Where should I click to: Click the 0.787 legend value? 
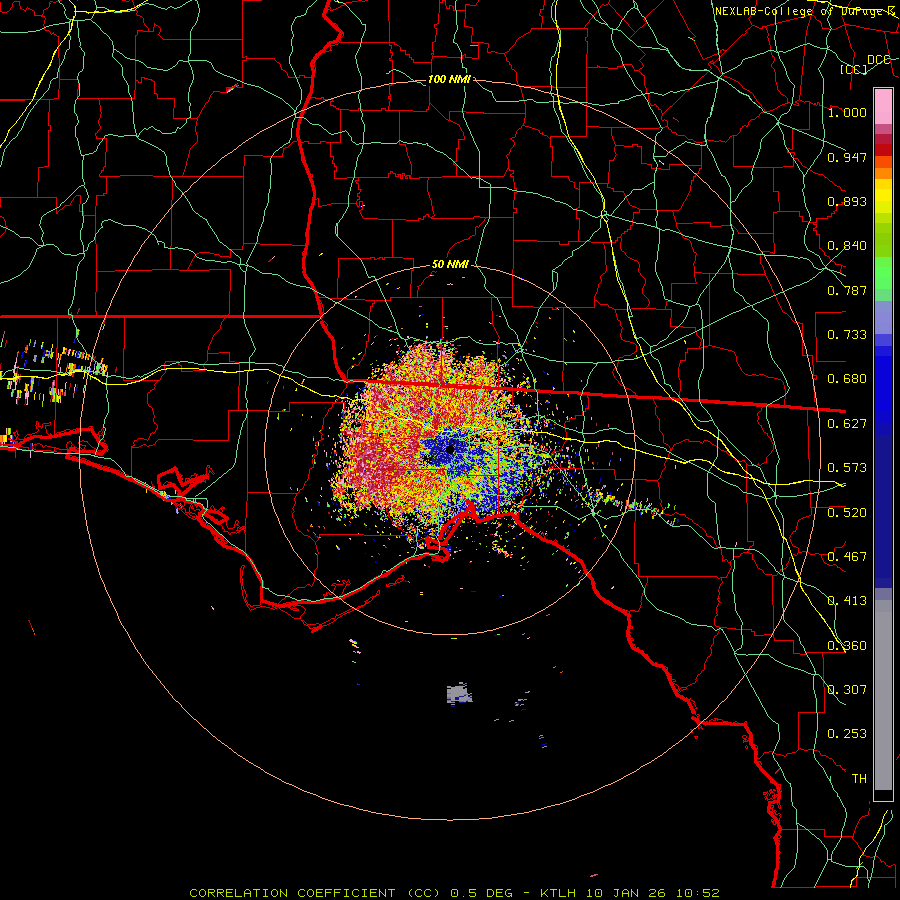pyautogui.click(x=847, y=290)
